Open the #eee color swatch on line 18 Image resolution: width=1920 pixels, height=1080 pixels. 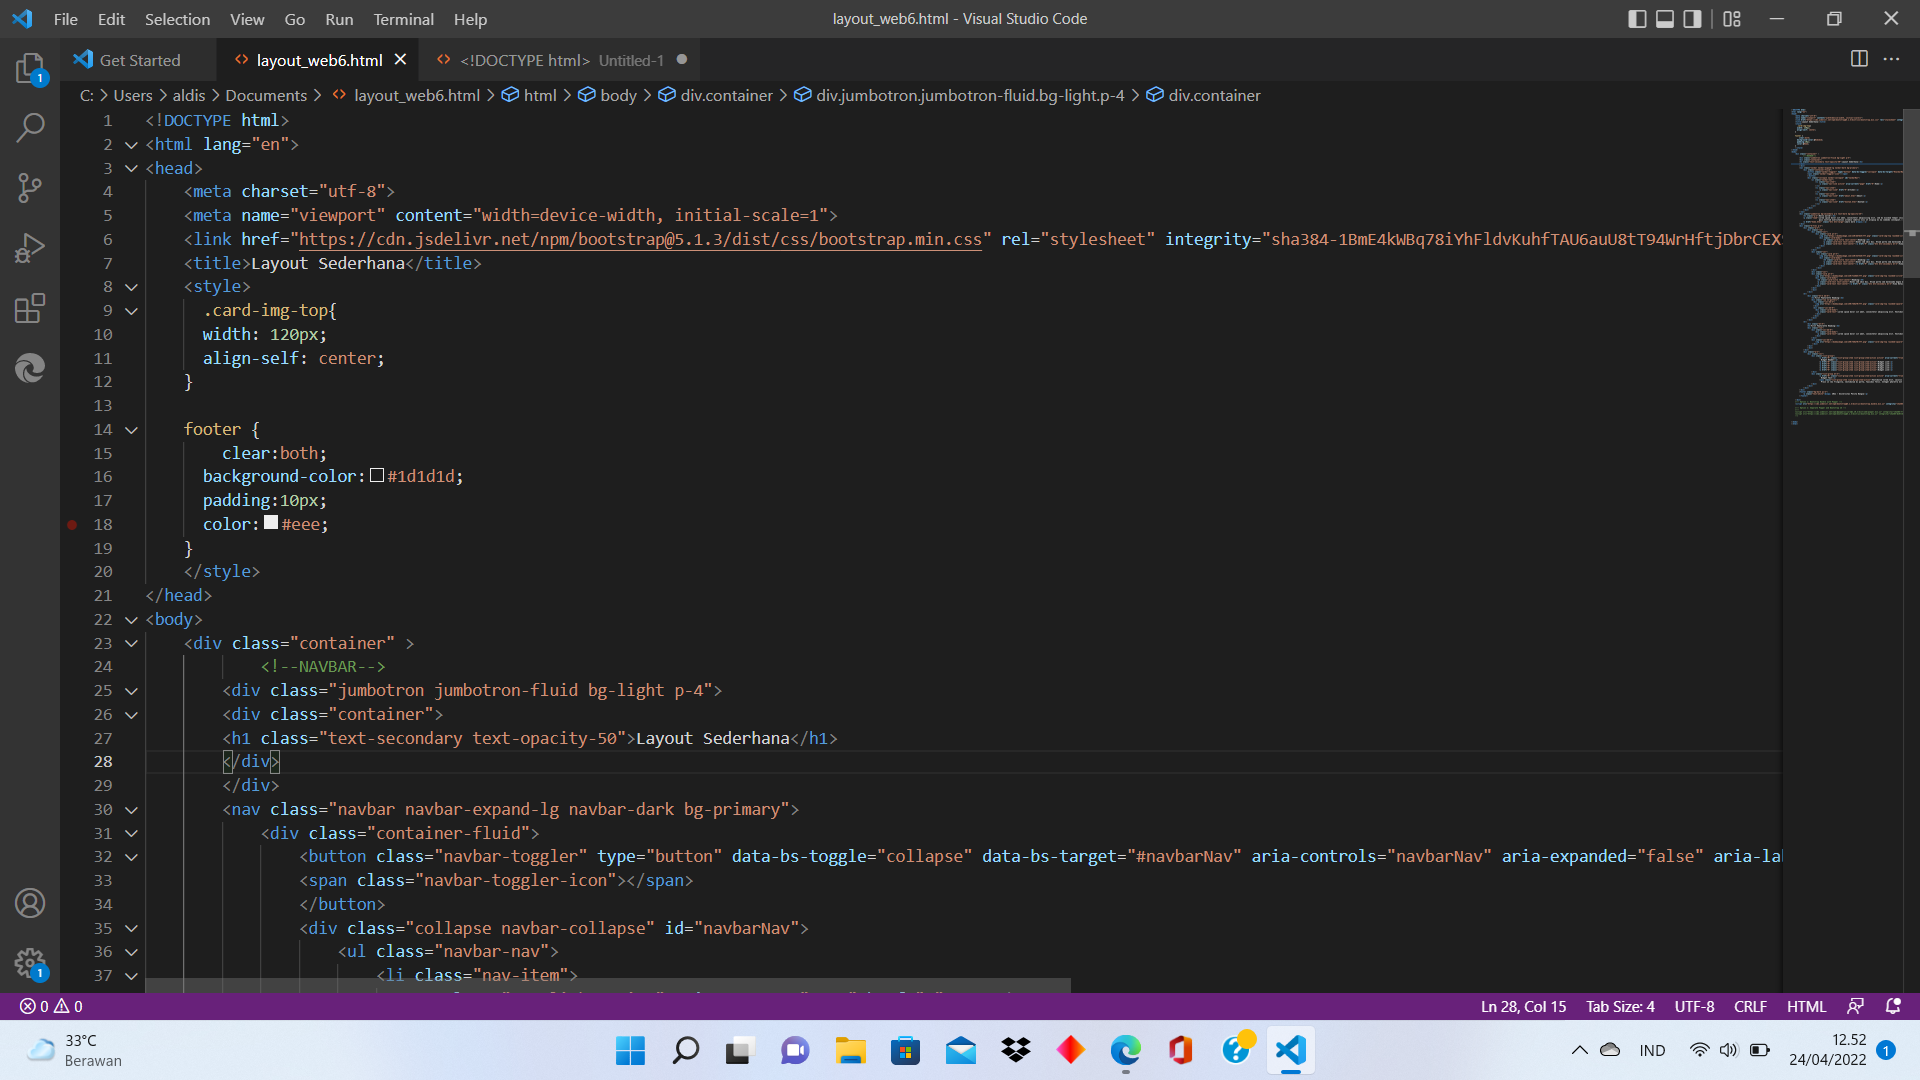click(x=270, y=522)
